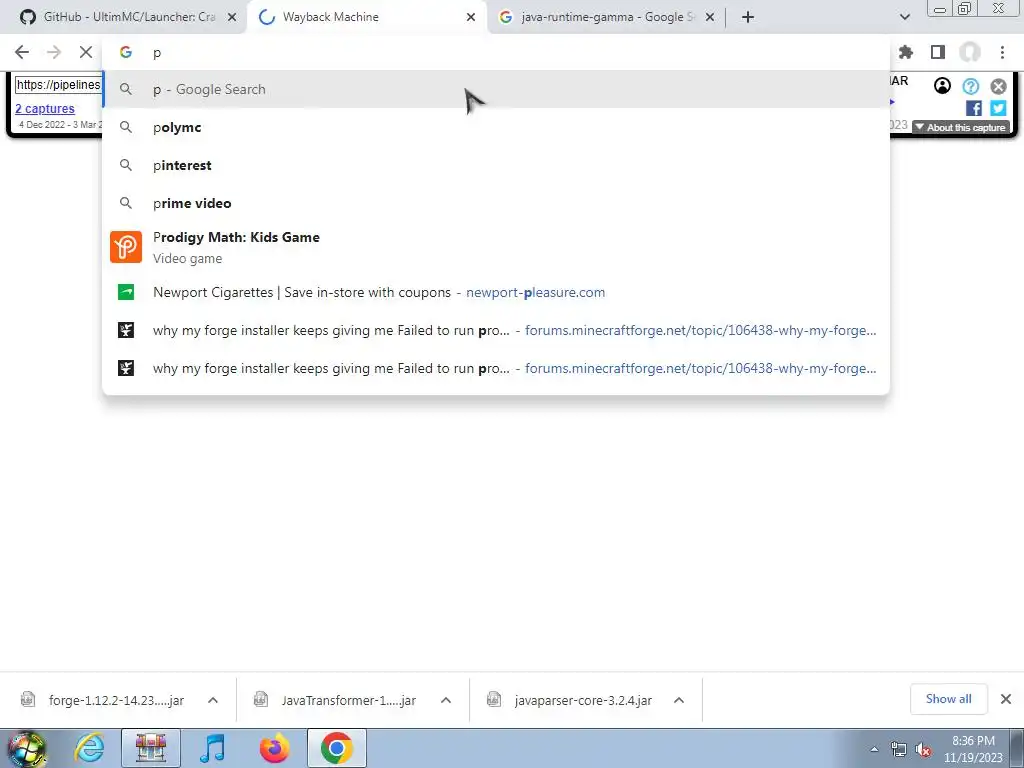1024x768 pixels.
Task: Select the Prodigy Math: Kids Game suggestion
Action: pyautogui.click(x=496, y=248)
